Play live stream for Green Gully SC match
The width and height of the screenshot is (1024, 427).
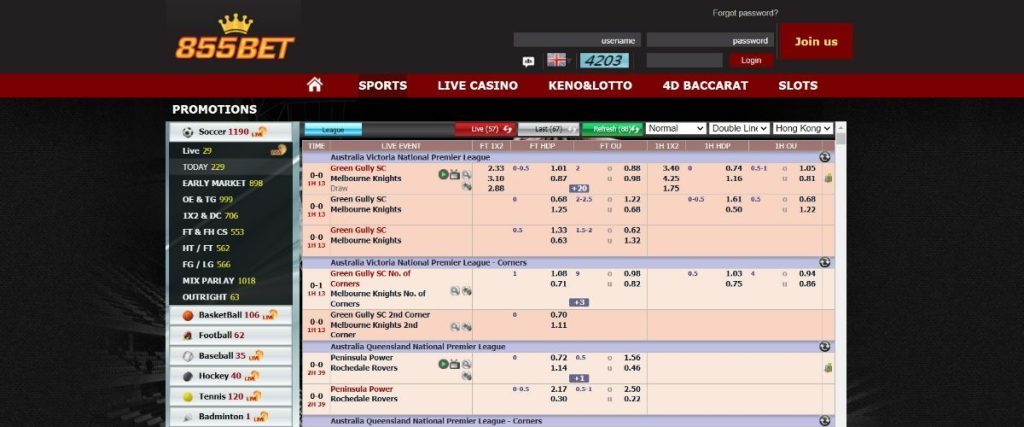point(443,174)
